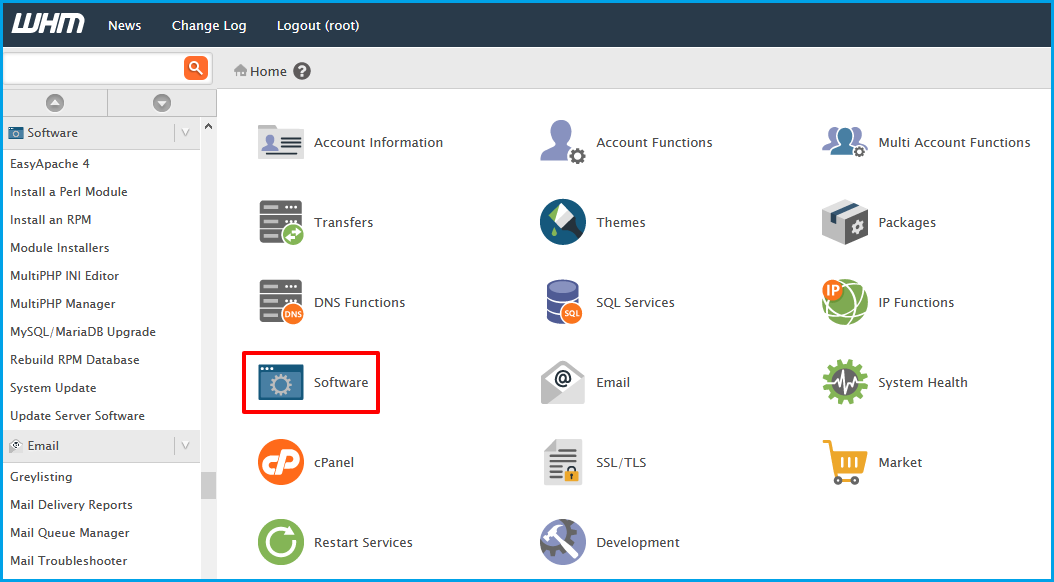Open the help question mark icon
This screenshot has height=582, width=1054.
click(x=302, y=71)
